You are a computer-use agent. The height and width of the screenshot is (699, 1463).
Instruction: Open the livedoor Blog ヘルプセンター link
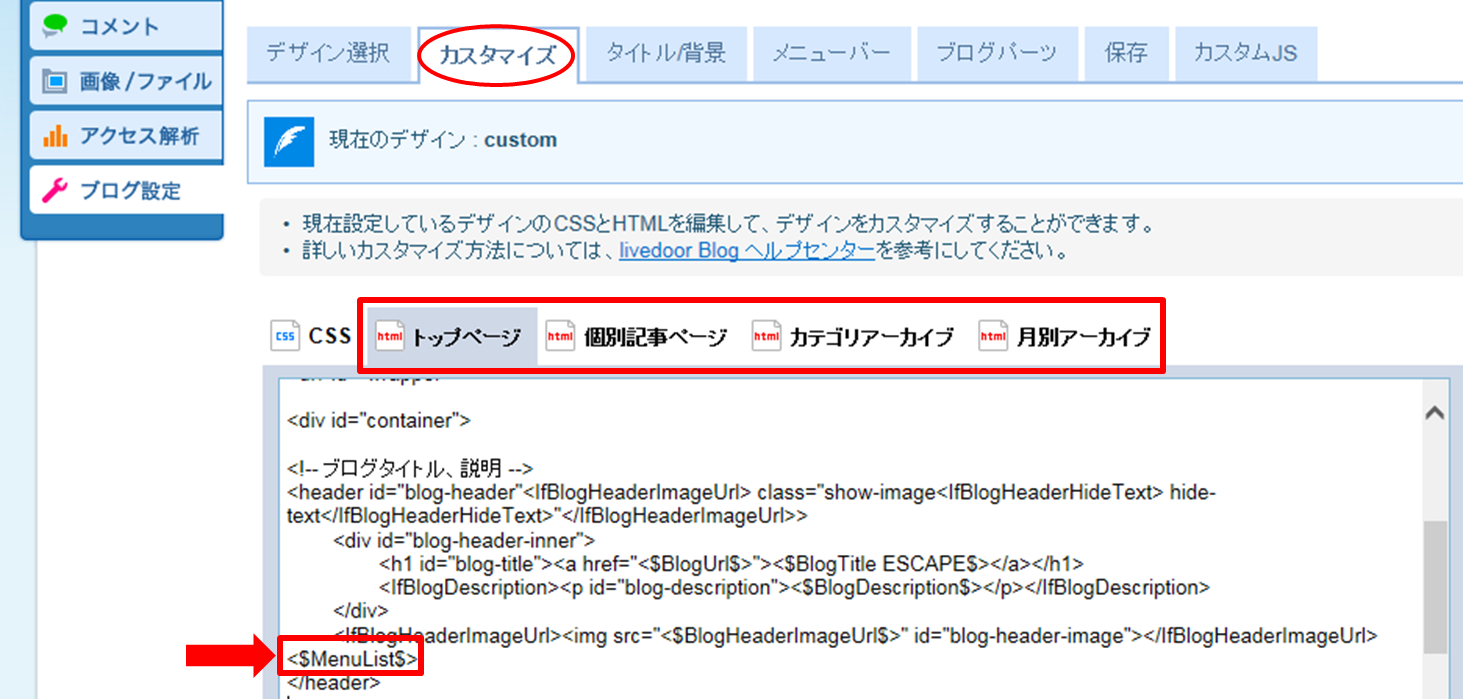(747, 250)
